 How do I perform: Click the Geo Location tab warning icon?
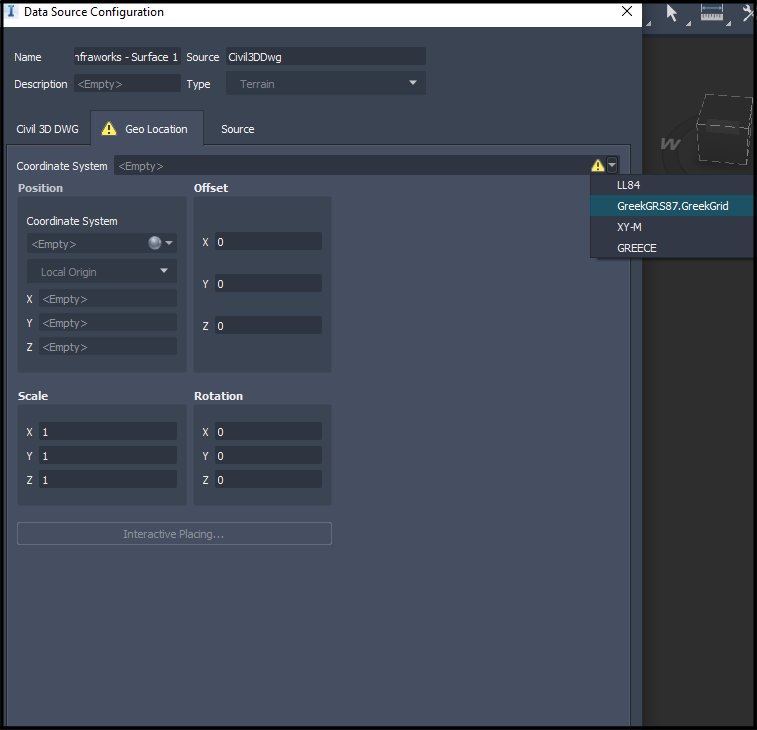pyautogui.click(x=109, y=129)
